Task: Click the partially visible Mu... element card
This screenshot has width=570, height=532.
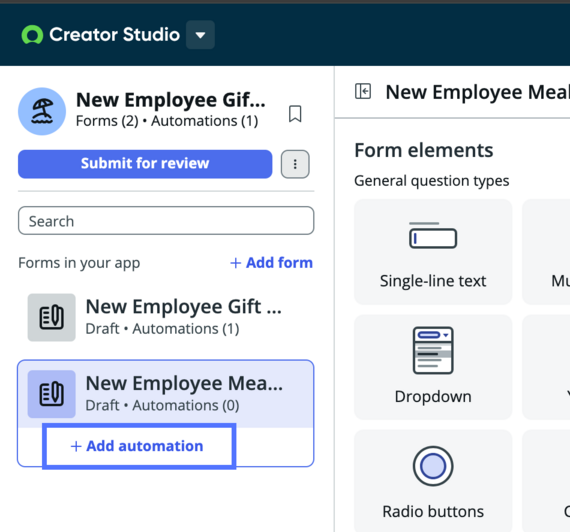Action: tap(546, 252)
